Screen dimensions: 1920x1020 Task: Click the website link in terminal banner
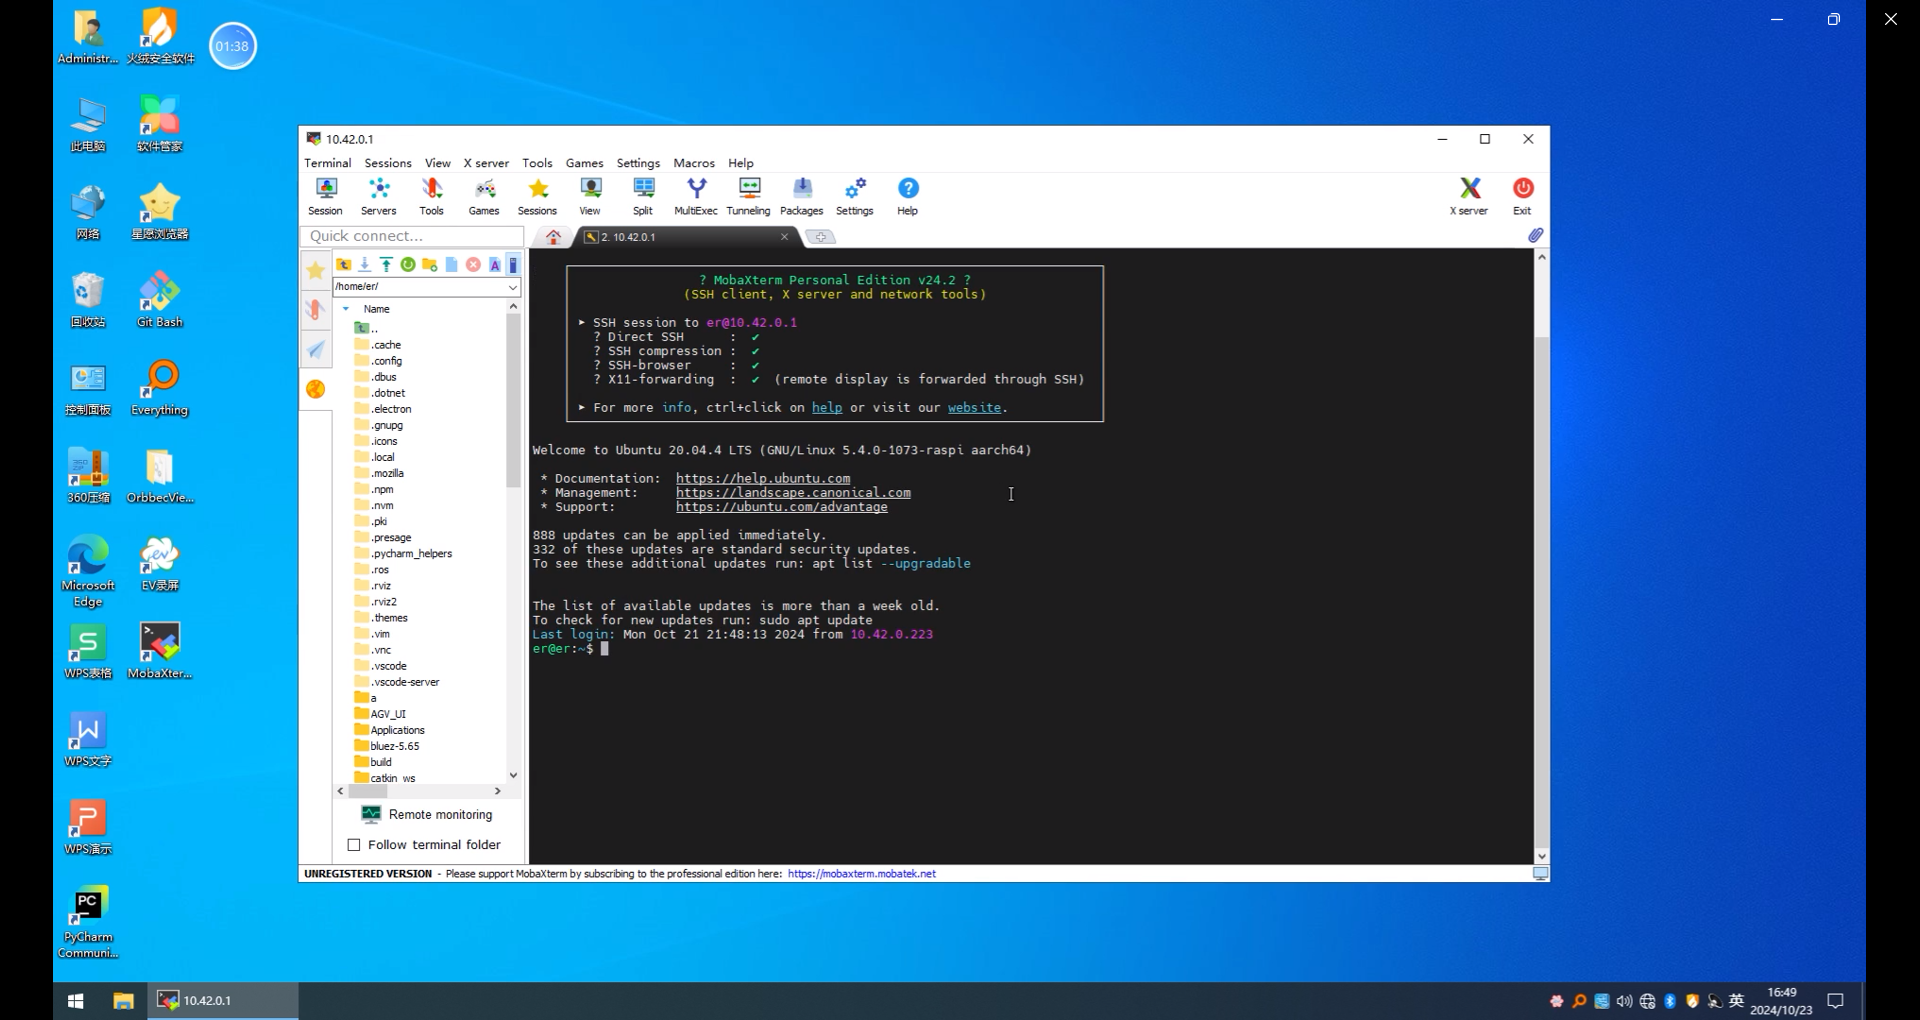point(974,408)
